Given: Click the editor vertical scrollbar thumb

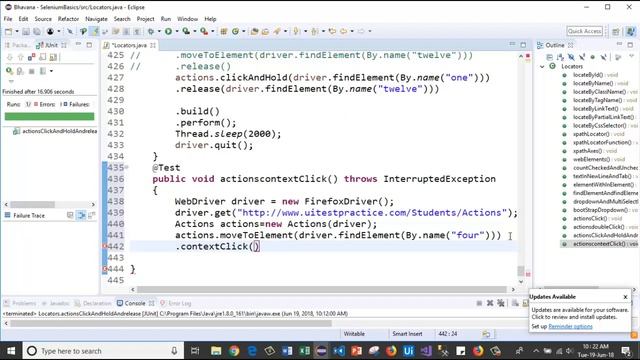Looking at the screenshot, I should click(521, 271).
